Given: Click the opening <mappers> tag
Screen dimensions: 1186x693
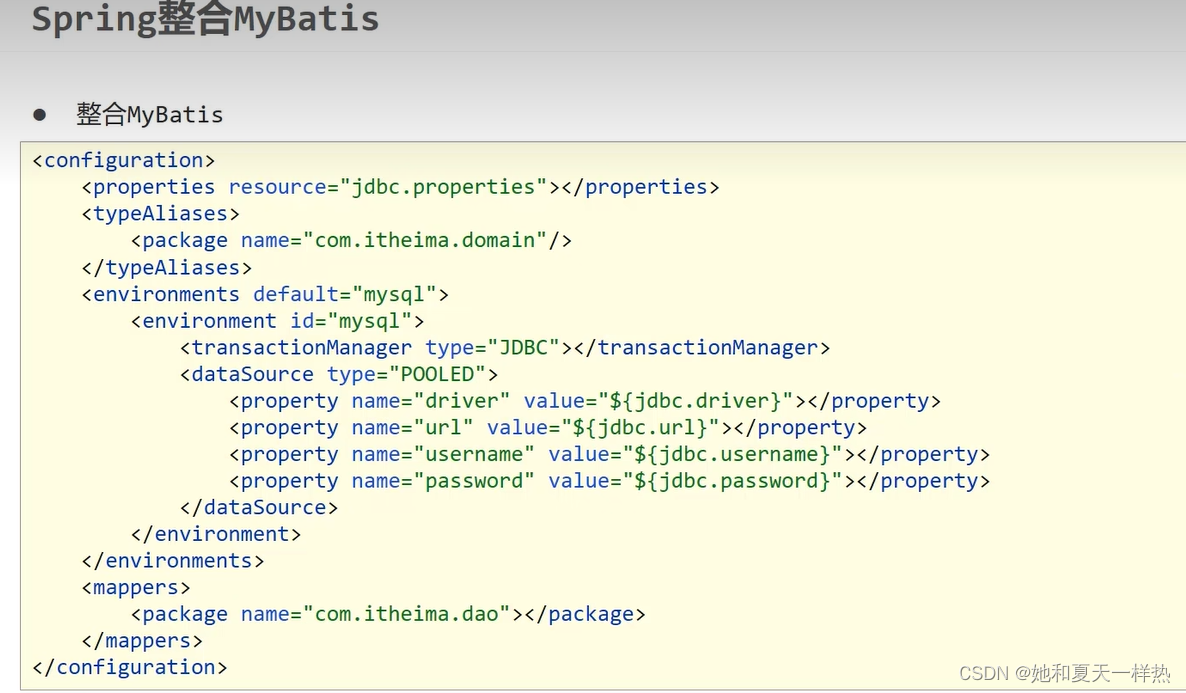Looking at the screenshot, I should click(136, 588).
